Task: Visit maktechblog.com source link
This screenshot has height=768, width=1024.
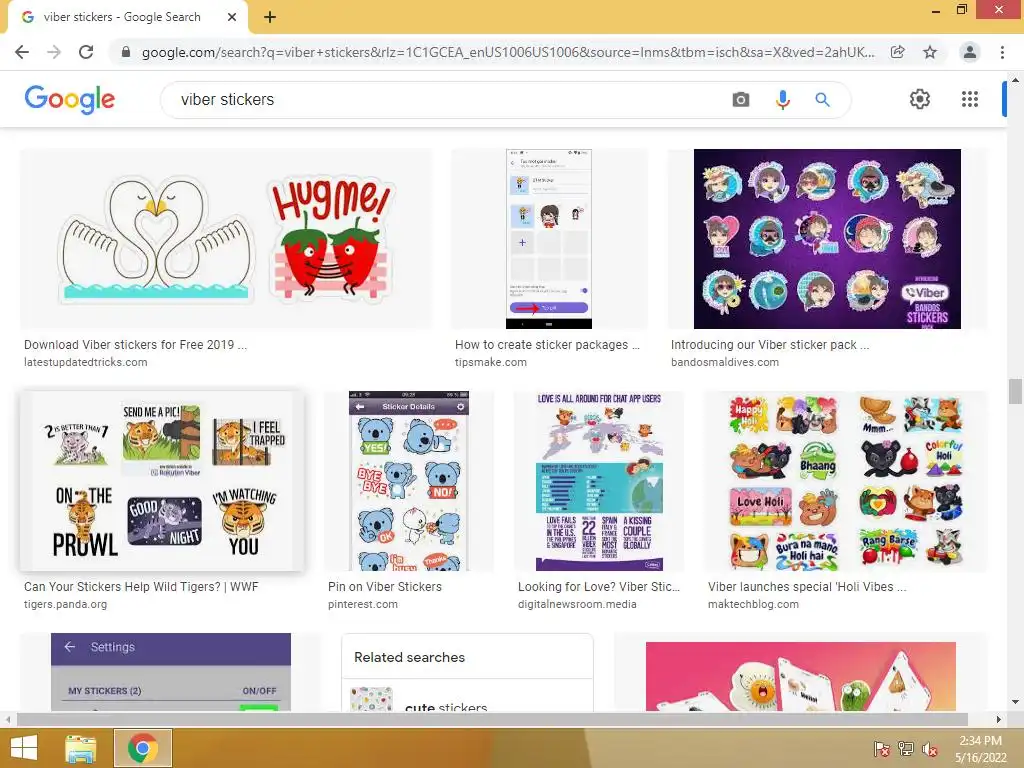Action: pos(753,605)
